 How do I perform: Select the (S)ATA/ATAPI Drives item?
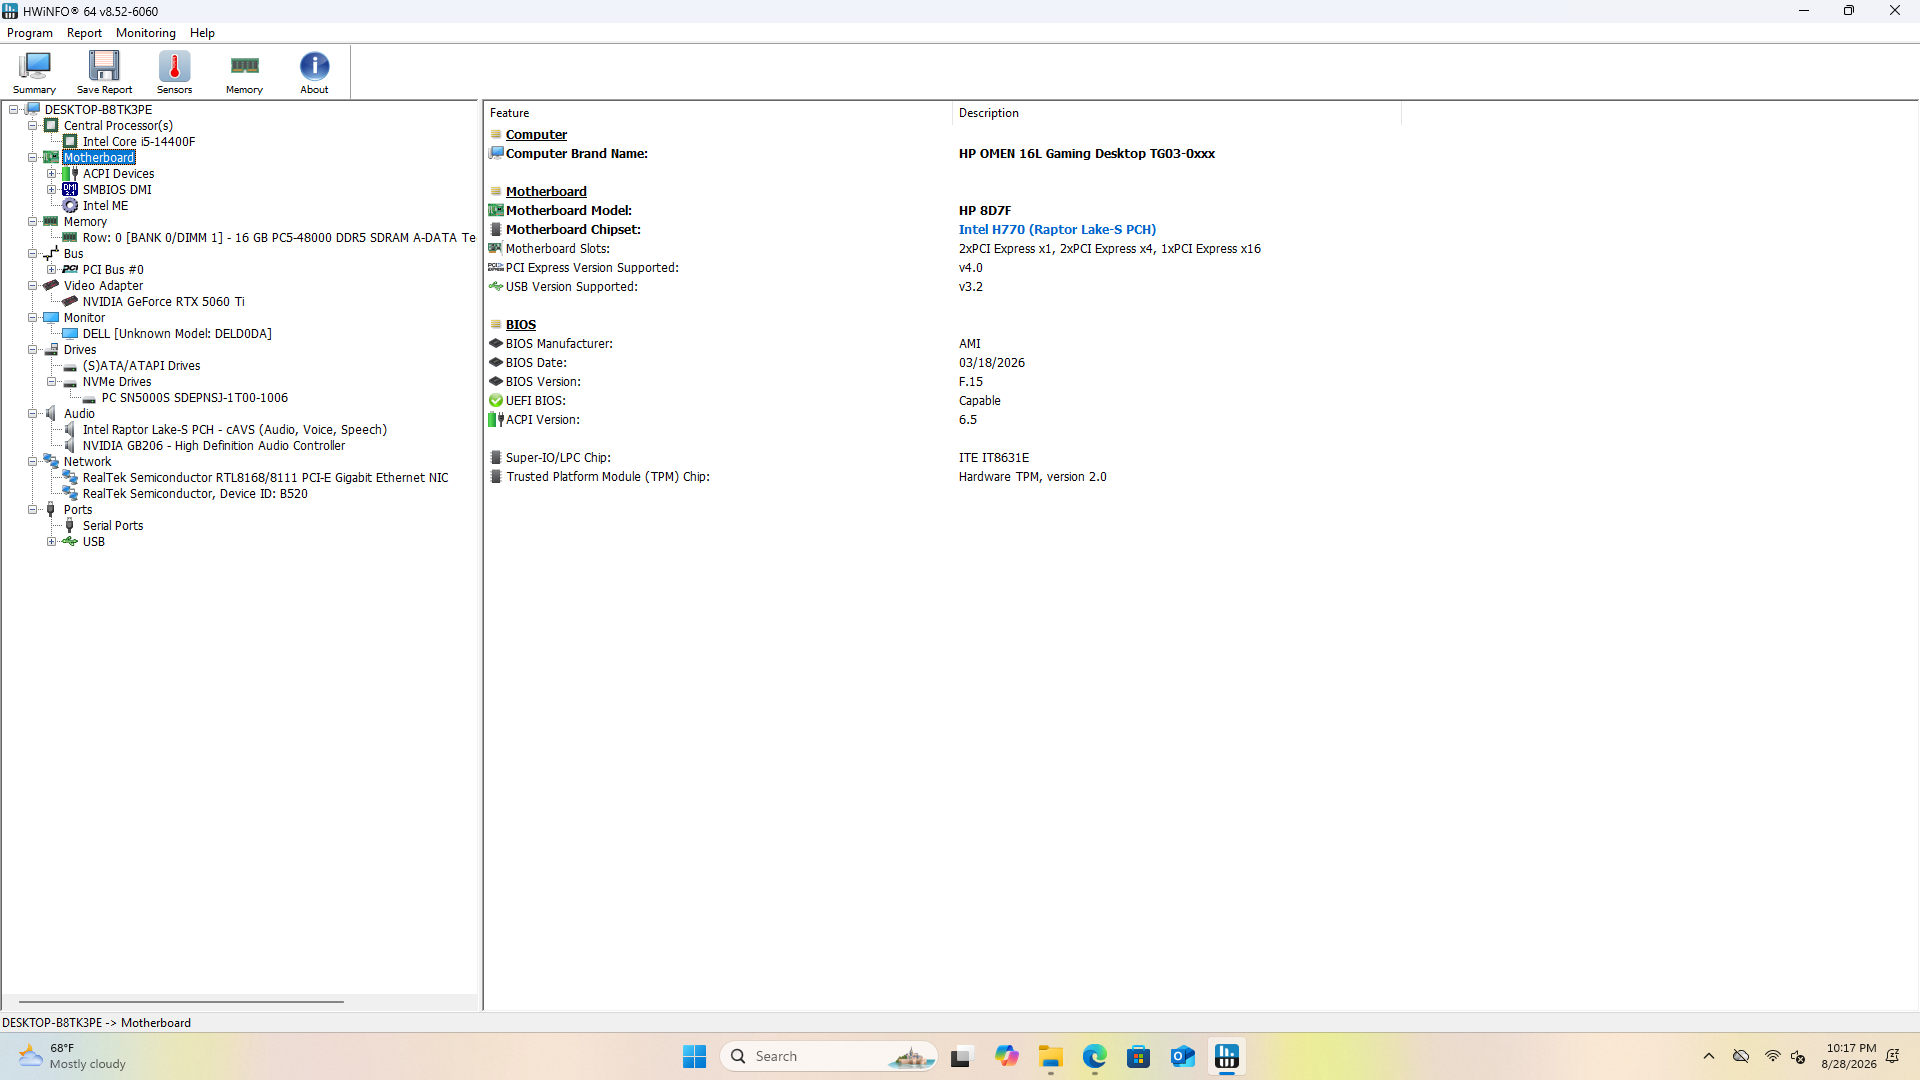(141, 366)
